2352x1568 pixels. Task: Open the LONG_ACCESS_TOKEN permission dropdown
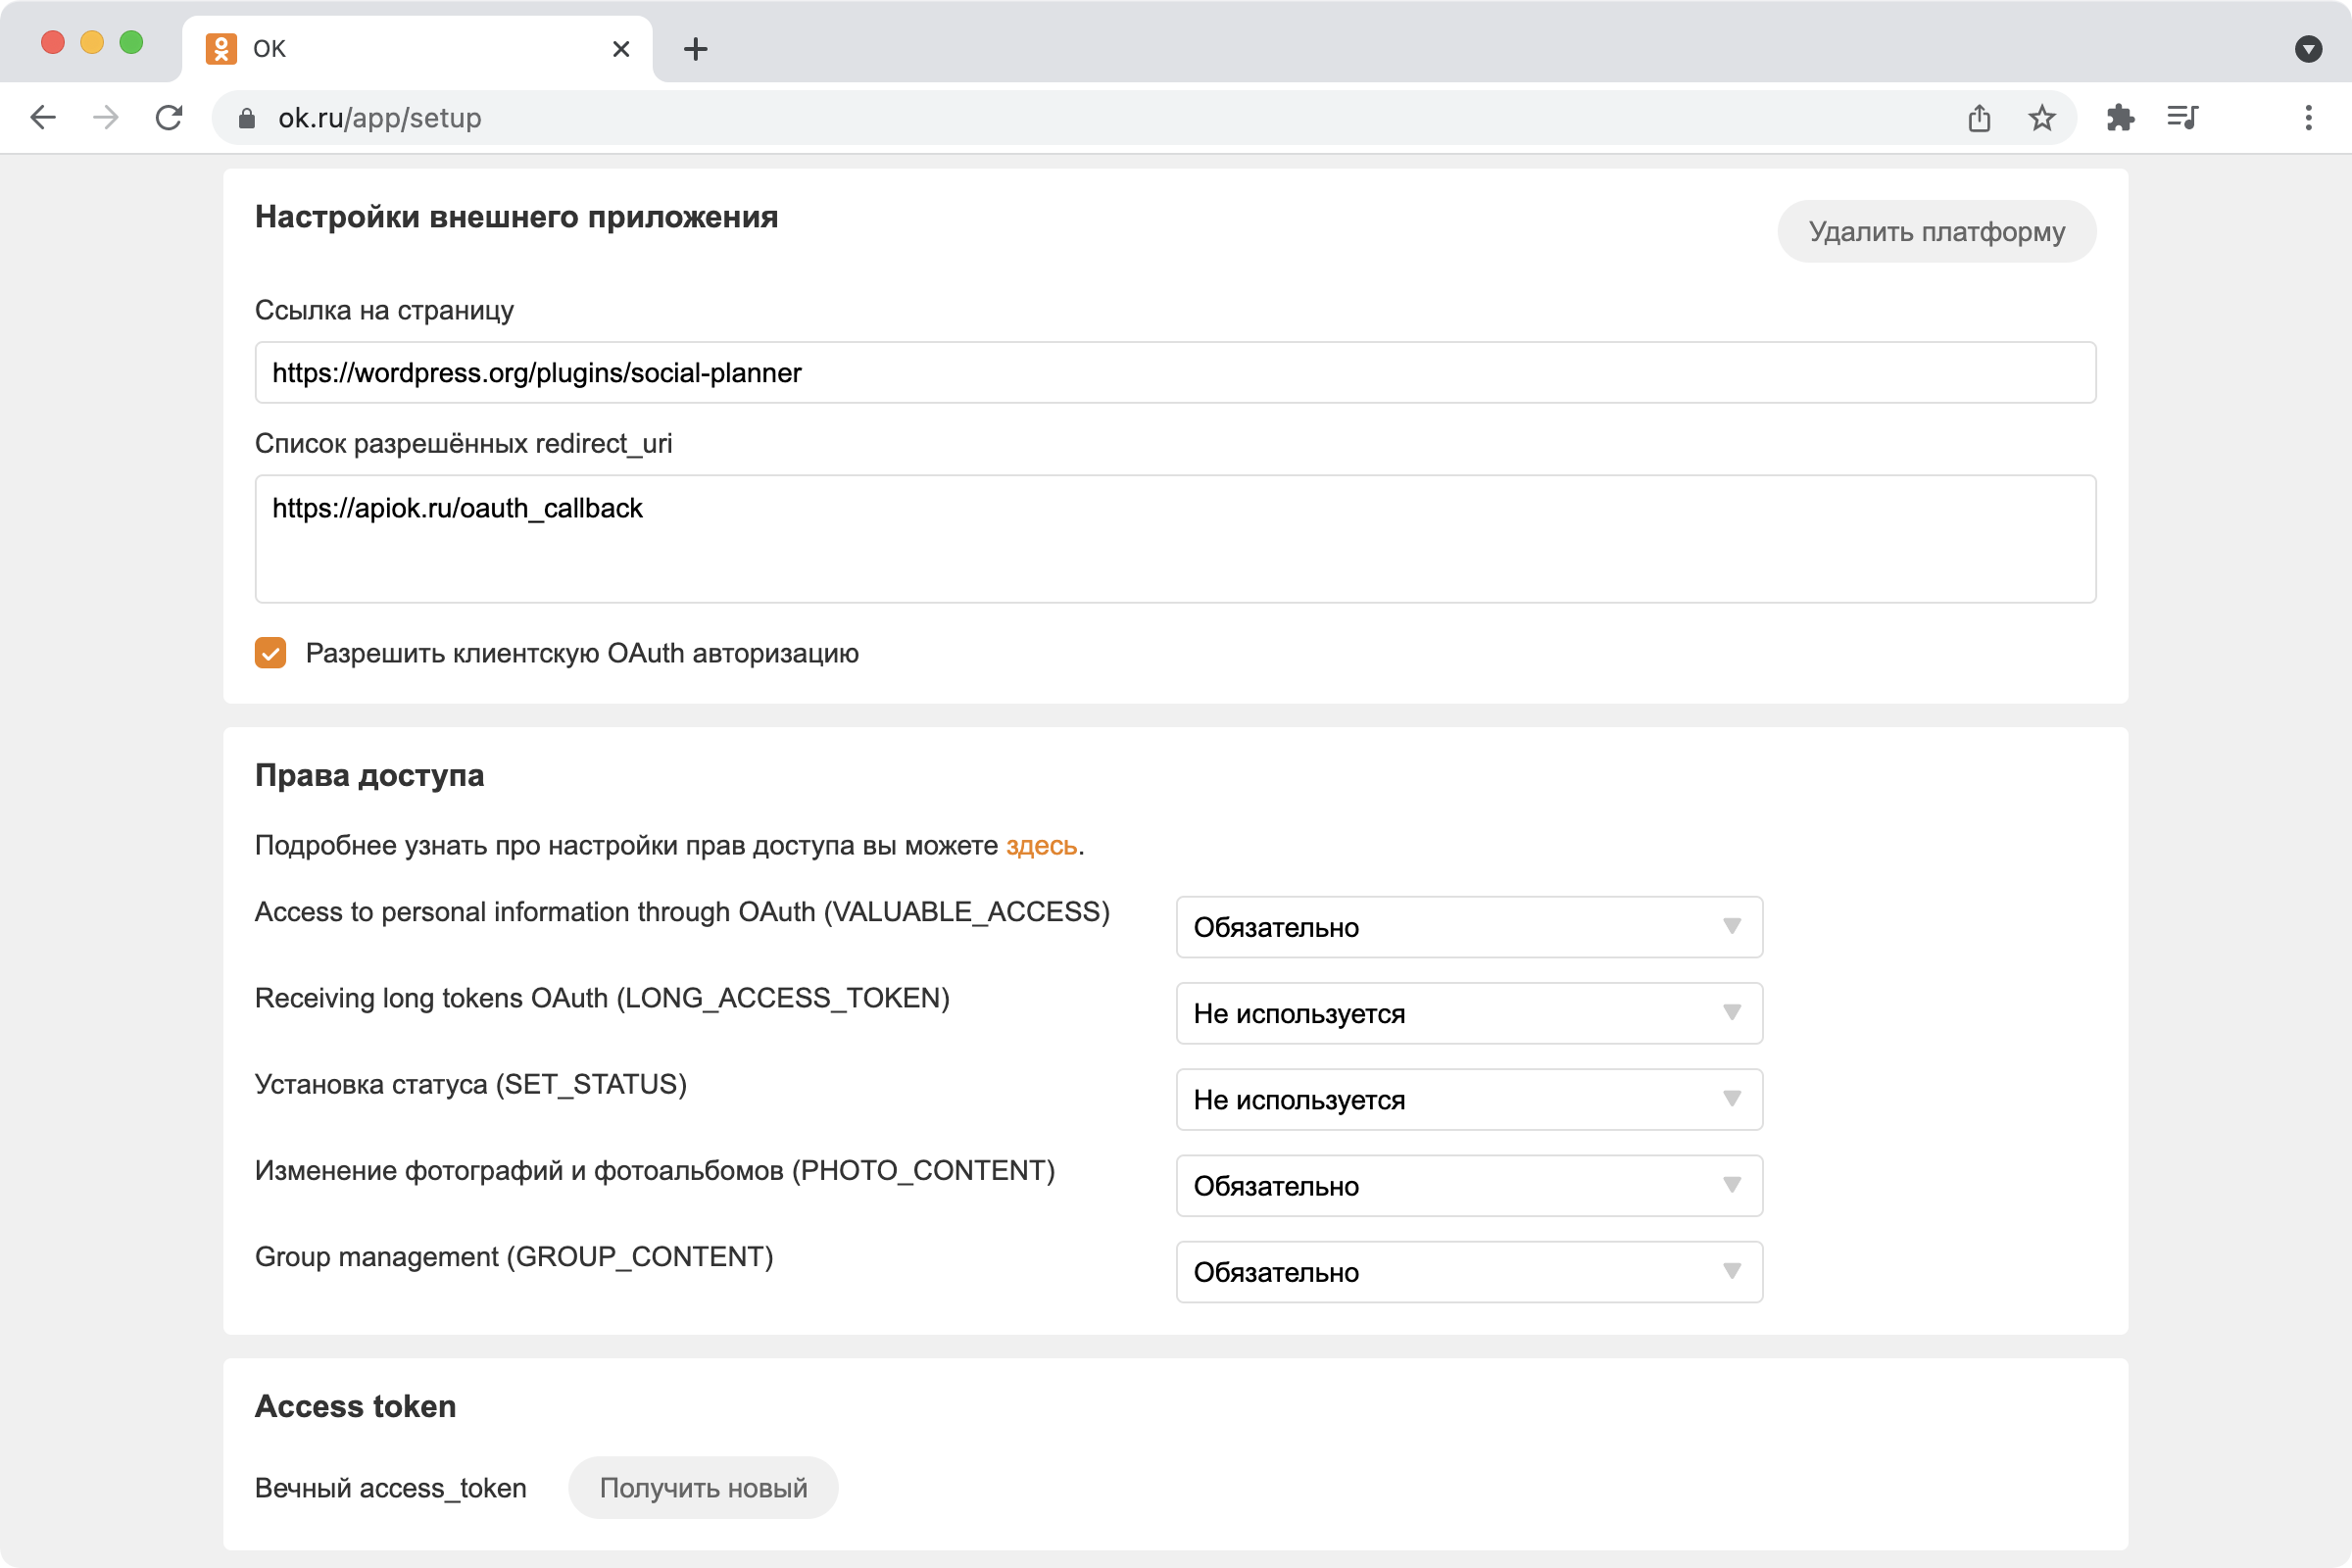[1469, 1013]
